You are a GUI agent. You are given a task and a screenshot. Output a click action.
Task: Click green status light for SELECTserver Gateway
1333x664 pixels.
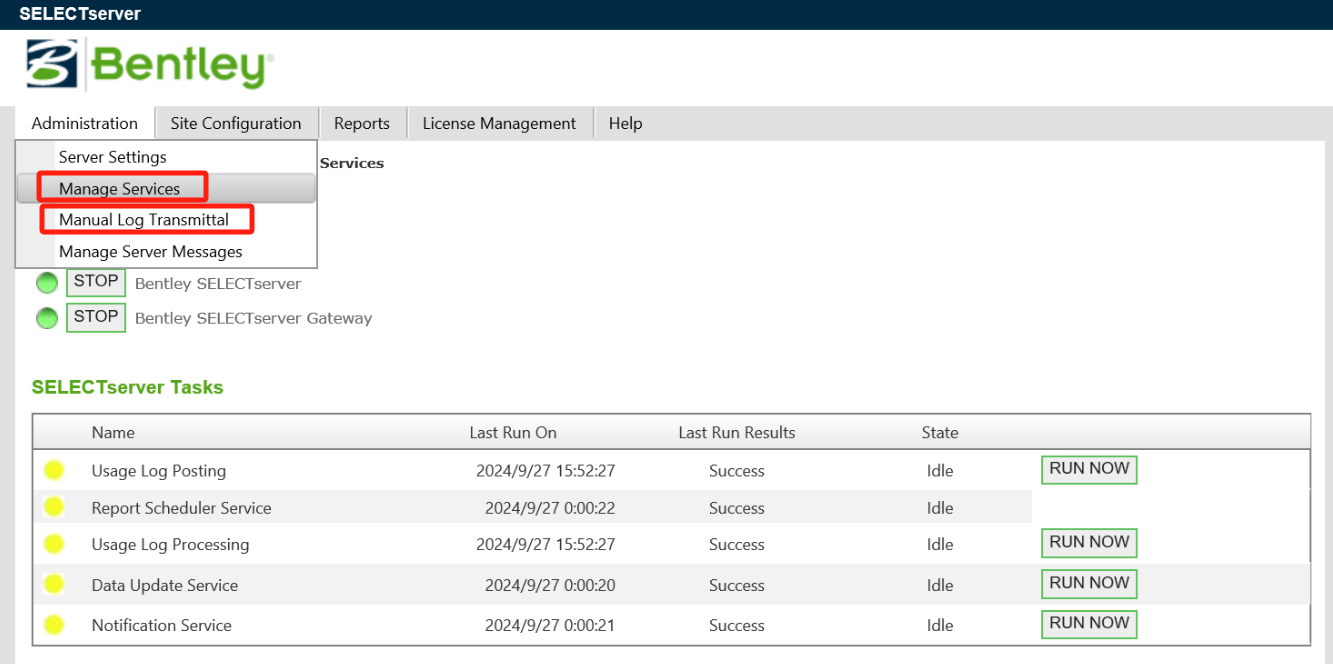click(x=47, y=318)
